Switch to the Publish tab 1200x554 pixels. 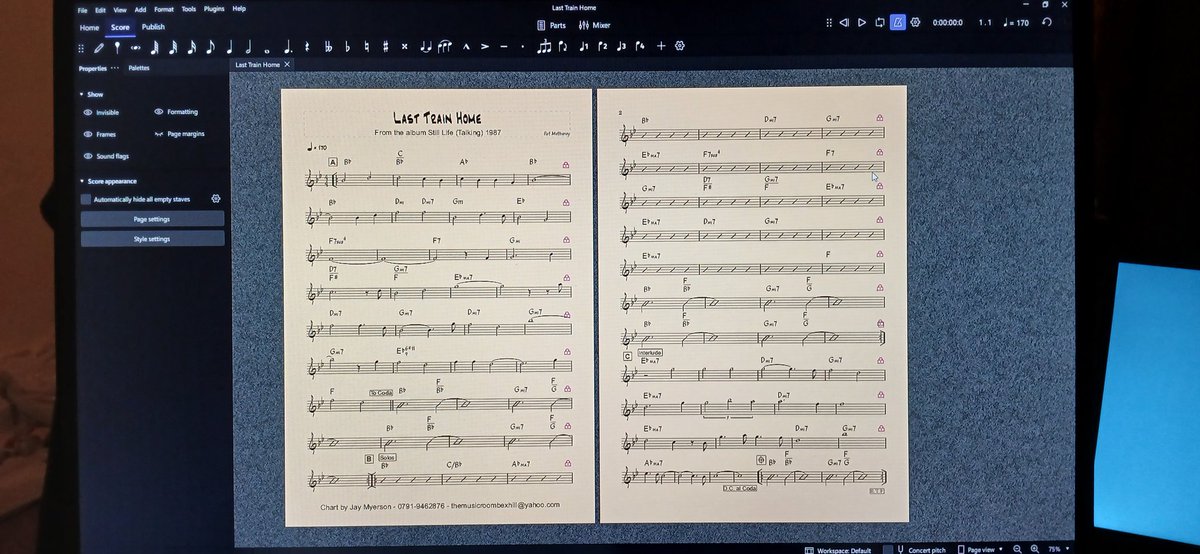(x=153, y=27)
